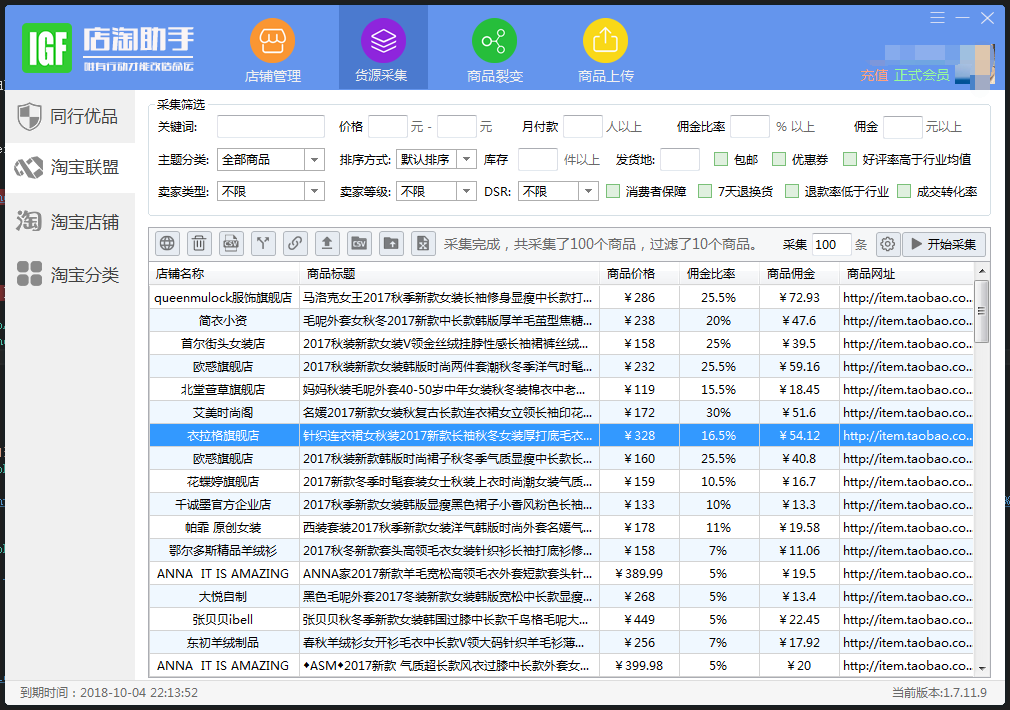This screenshot has width=1010, height=710.
Task: Click the CSV folder icon in the toolbar
Action: pyautogui.click(x=359, y=244)
